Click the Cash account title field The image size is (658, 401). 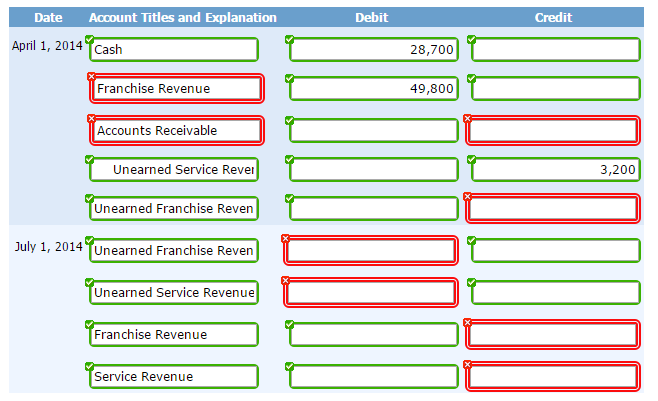pyautogui.click(x=174, y=49)
